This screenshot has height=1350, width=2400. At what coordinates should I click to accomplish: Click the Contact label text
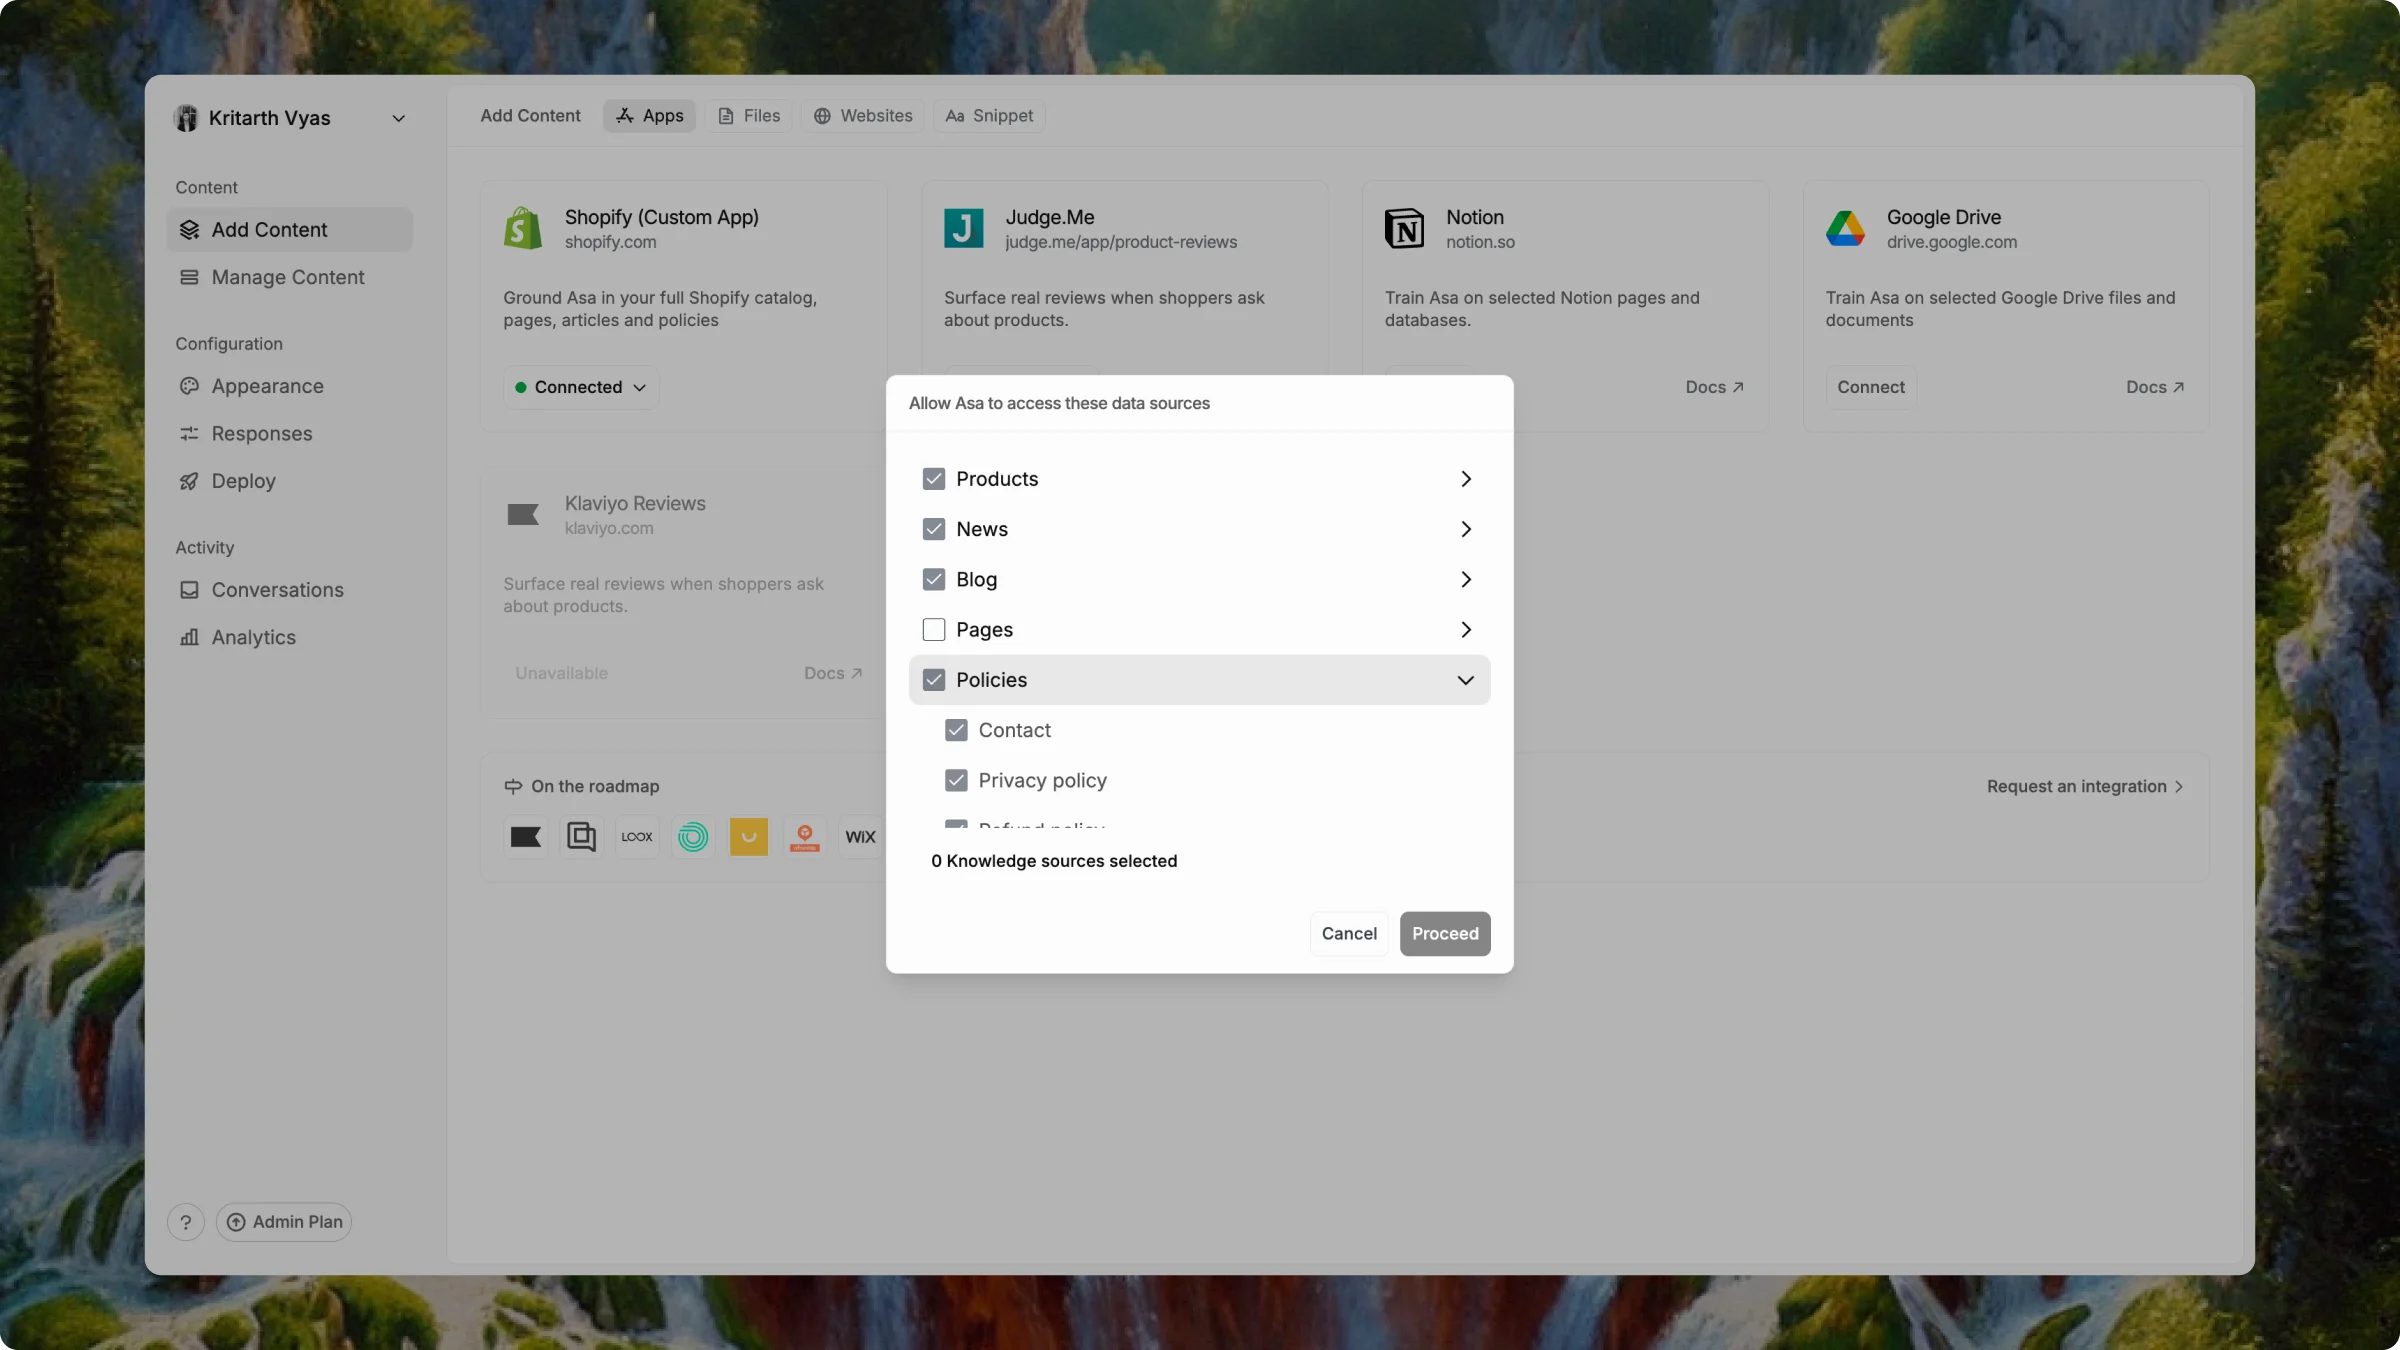pos(1015,730)
